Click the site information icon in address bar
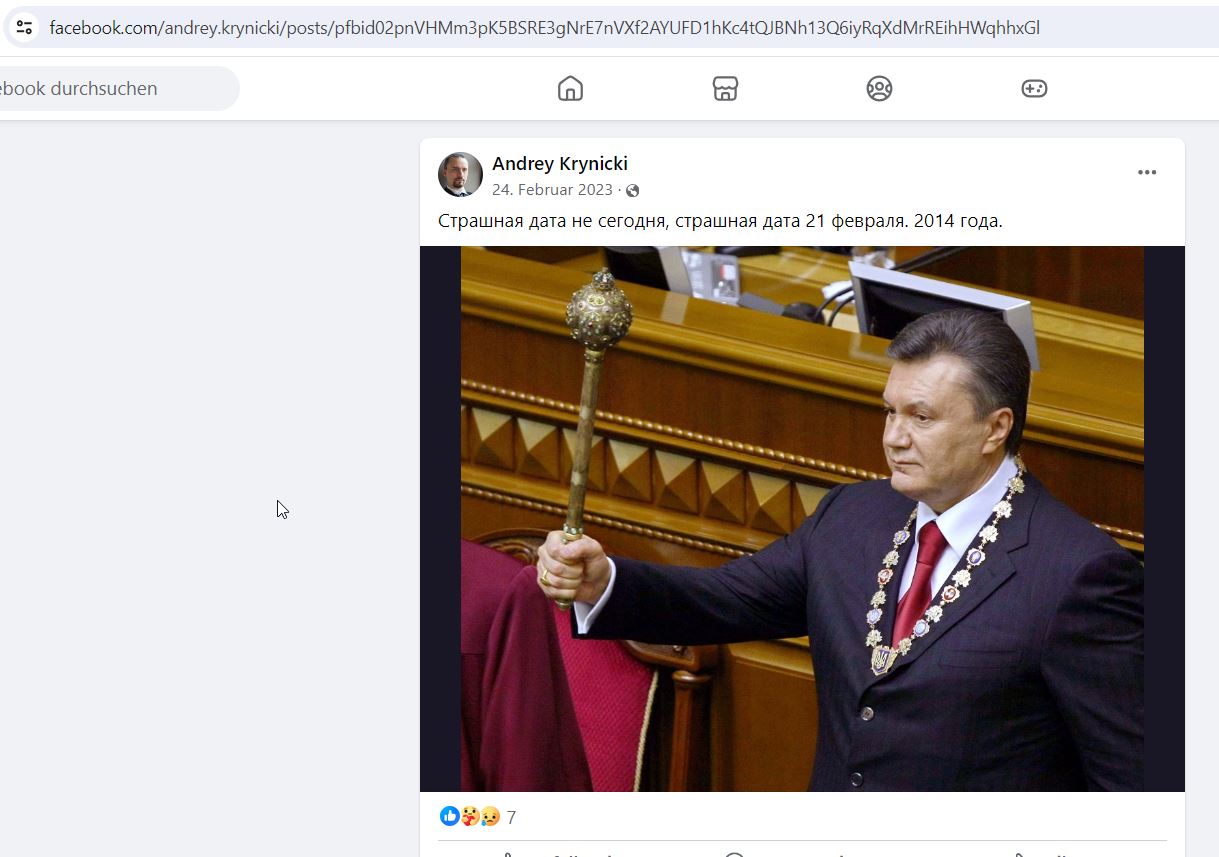 point(25,27)
